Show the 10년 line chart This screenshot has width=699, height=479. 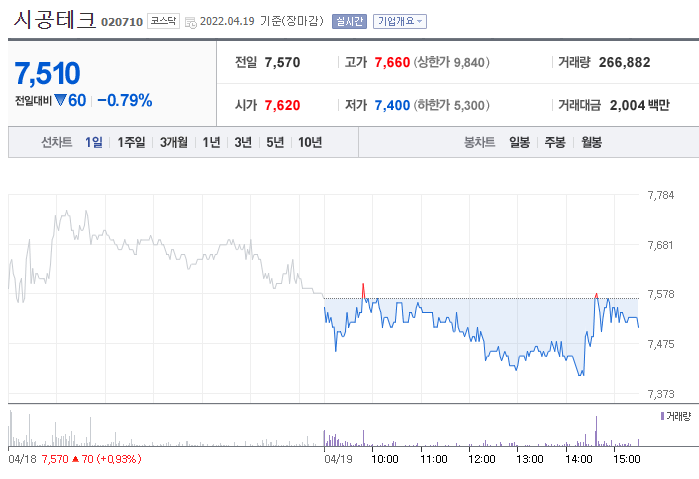coord(310,142)
